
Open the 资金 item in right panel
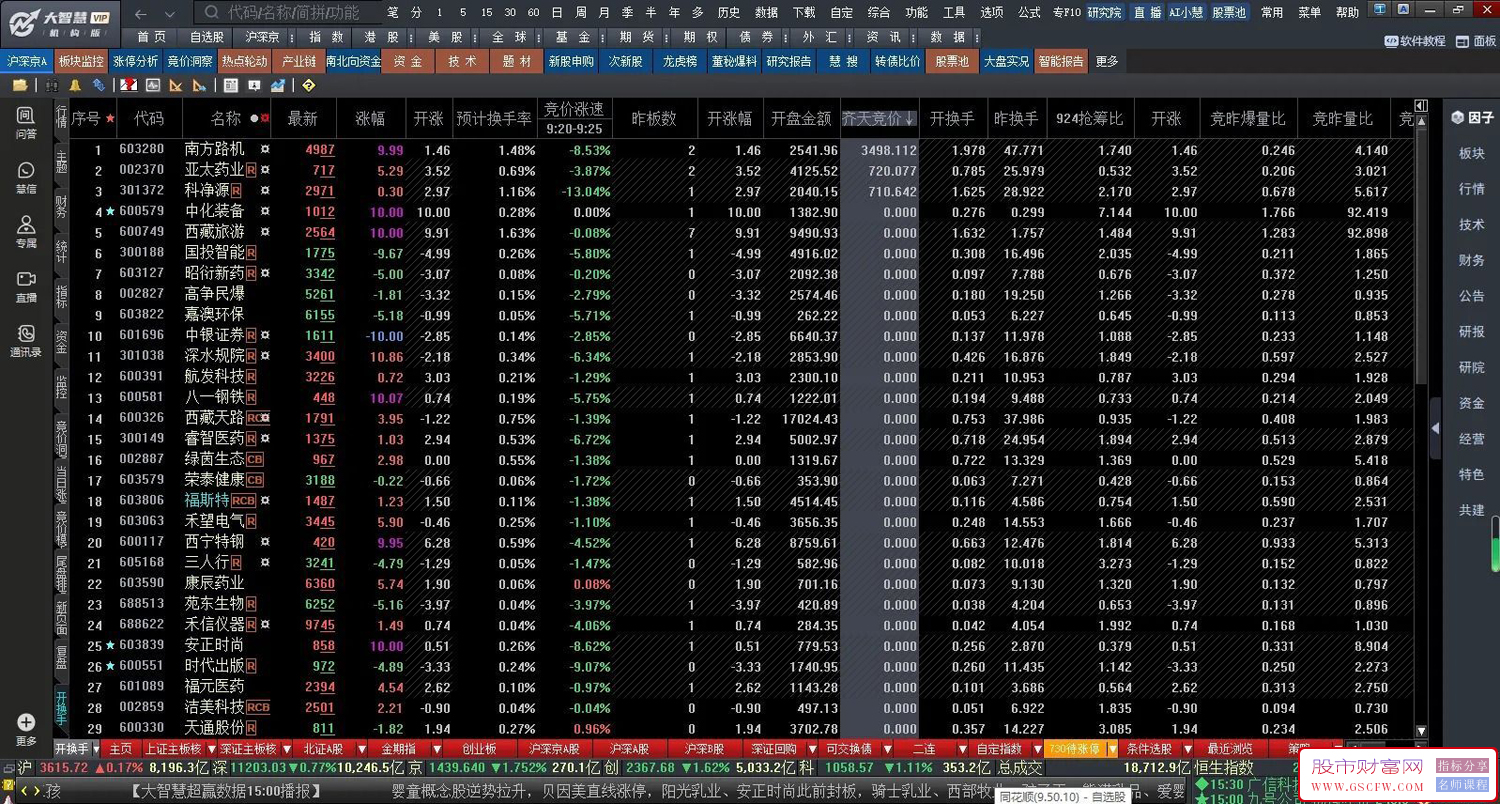point(1472,403)
